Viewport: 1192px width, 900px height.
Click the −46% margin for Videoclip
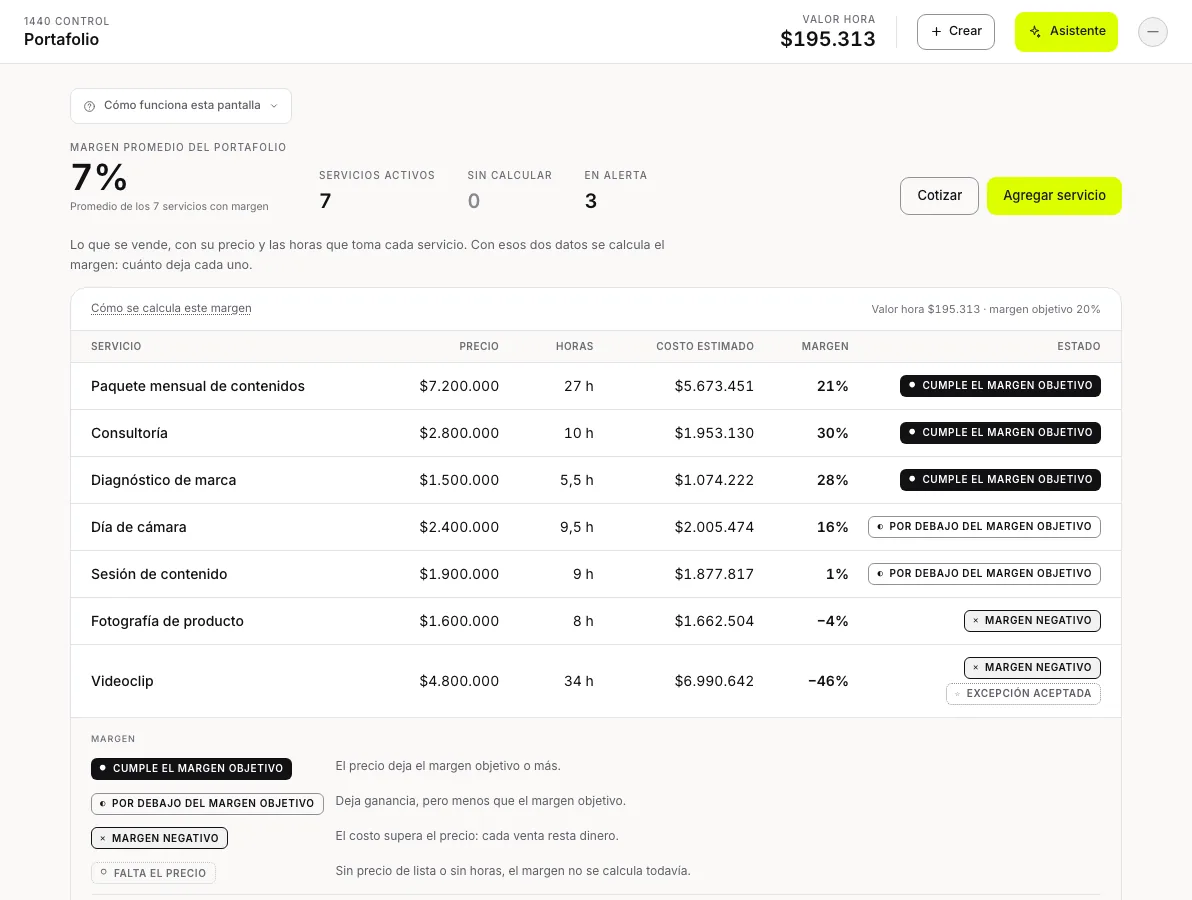coord(828,682)
